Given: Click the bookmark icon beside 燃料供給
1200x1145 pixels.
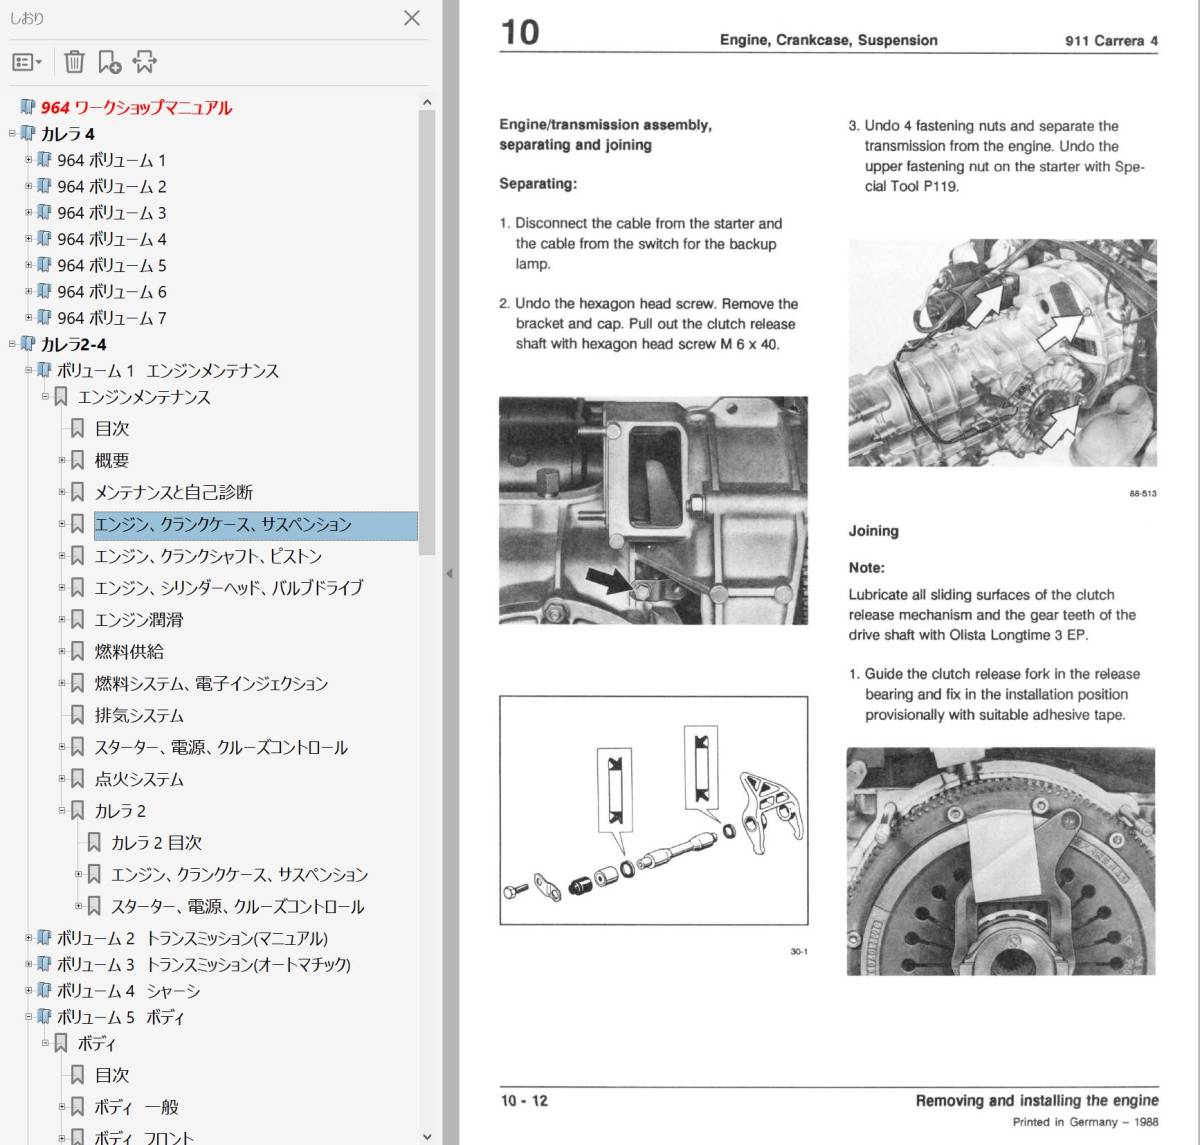Looking at the screenshot, I should [77, 652].
